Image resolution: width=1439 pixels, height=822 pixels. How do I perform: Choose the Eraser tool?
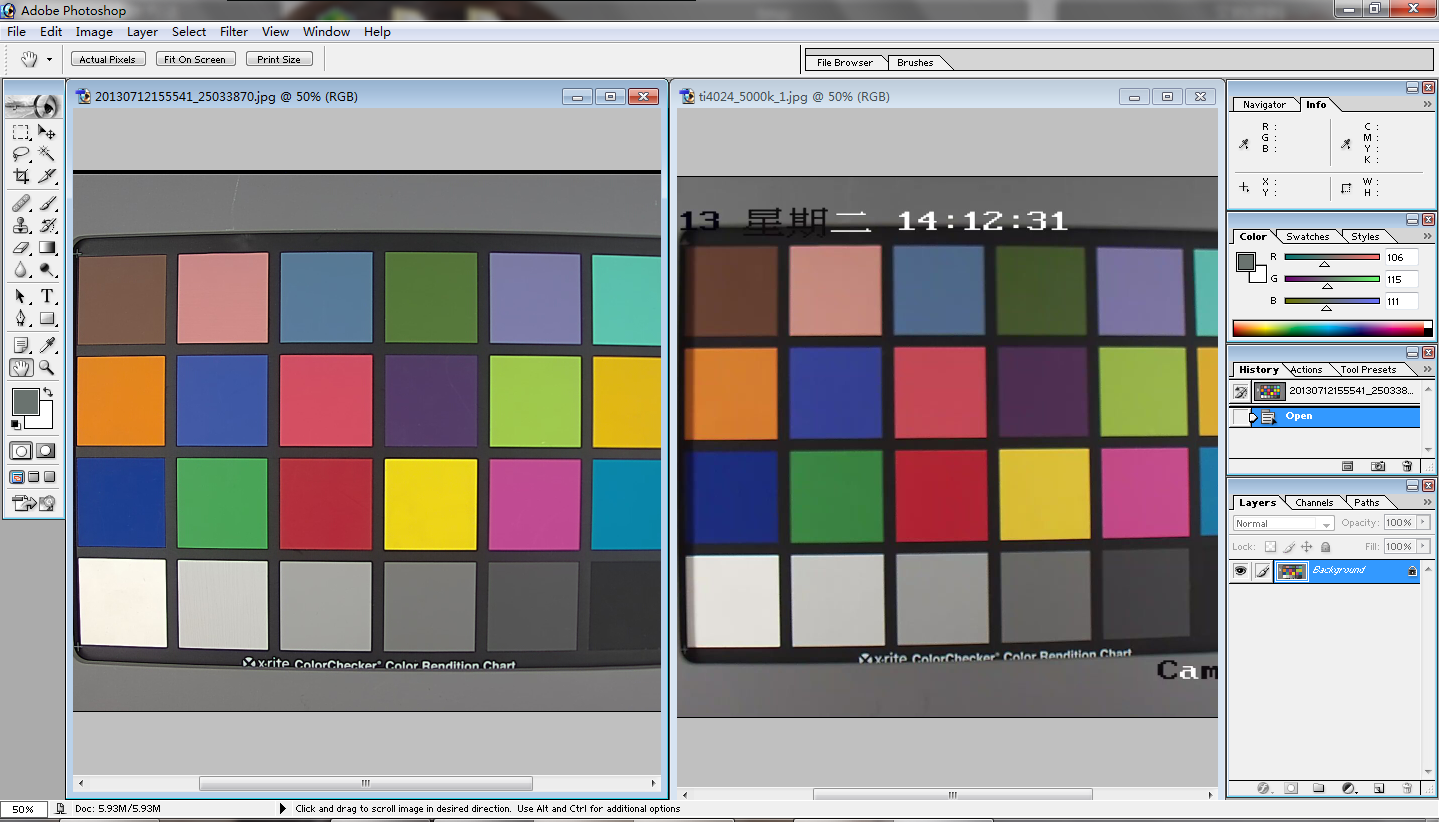[20, 248]
